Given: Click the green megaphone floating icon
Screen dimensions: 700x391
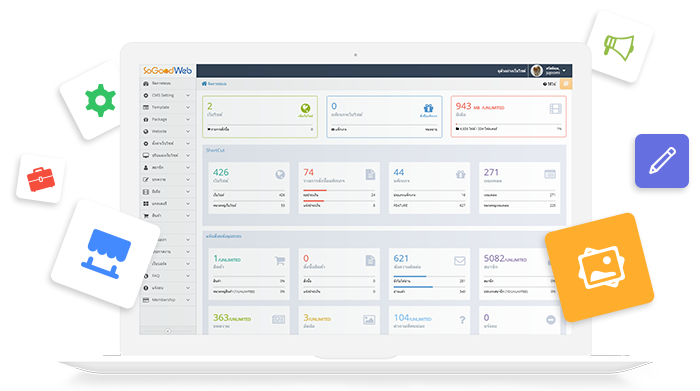Looking at the screenshot, I should pyautogui.click(x=620, y=47).
